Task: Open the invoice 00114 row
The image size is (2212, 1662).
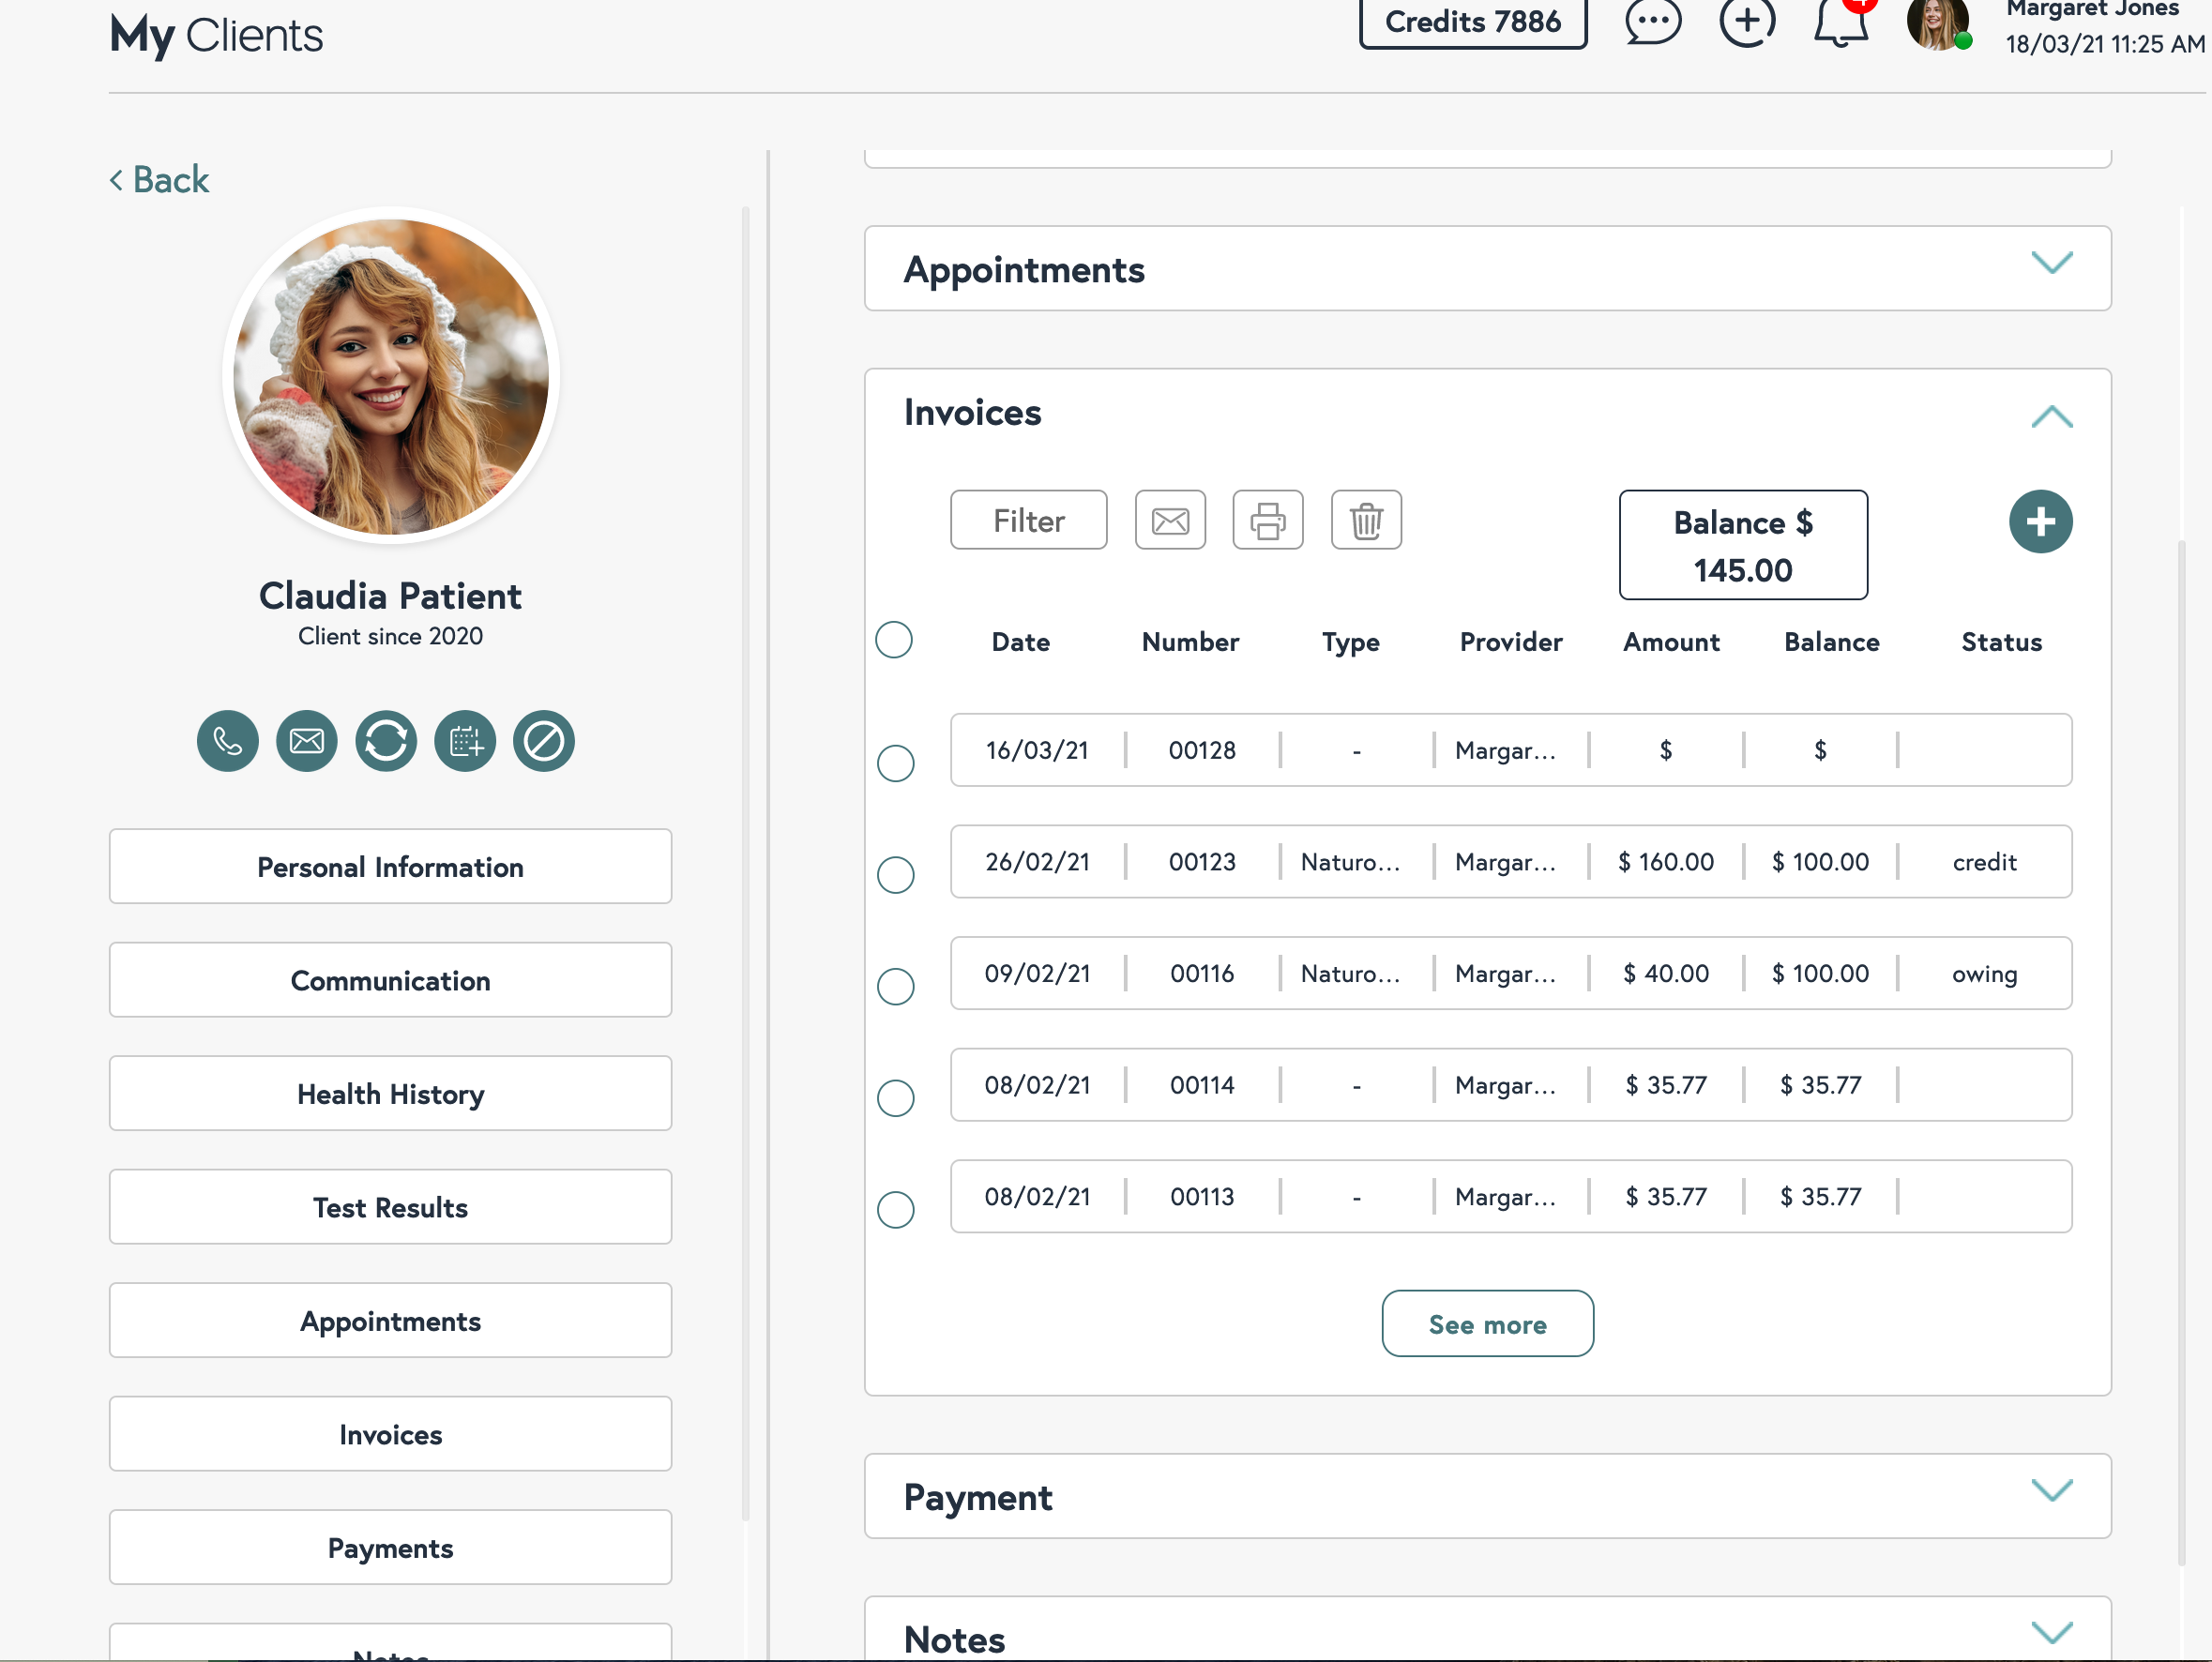Action: pyautogui.click(x=1509, y=1085)
